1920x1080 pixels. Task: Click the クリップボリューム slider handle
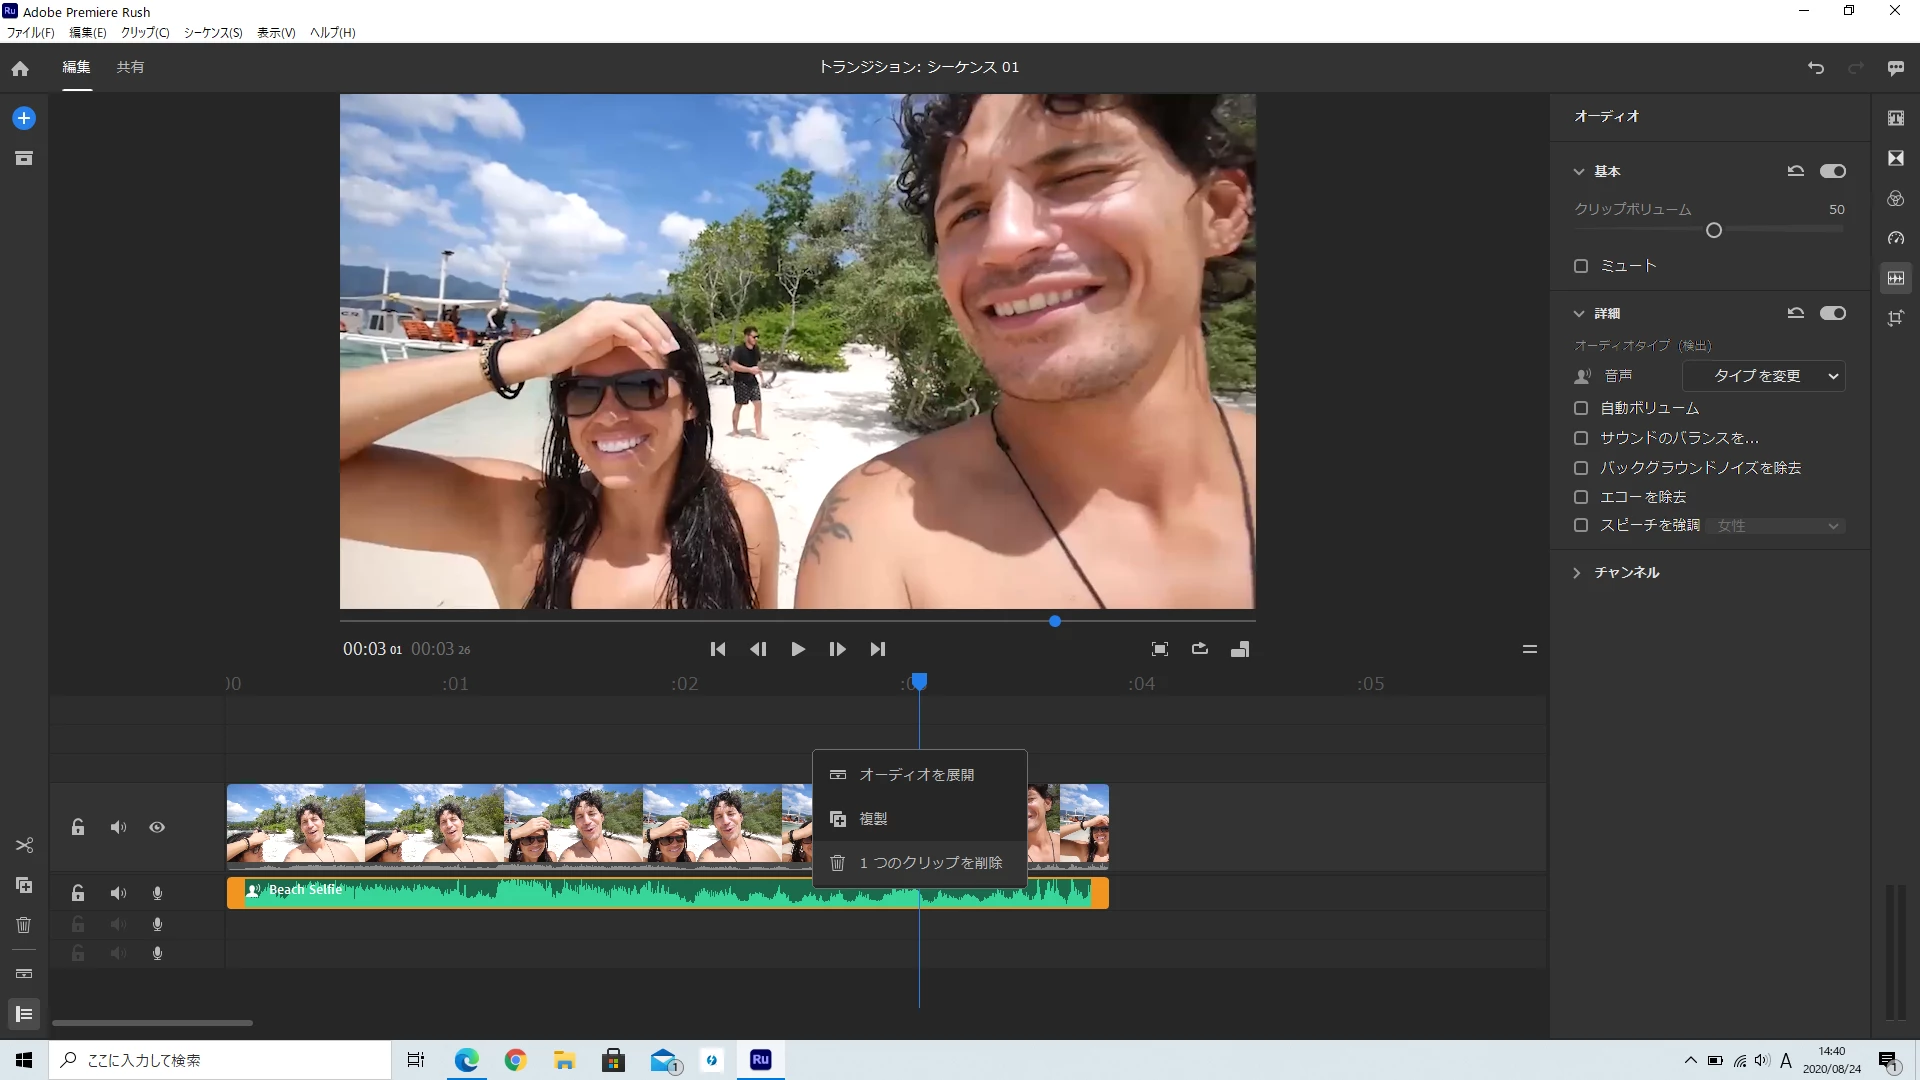pos(1714,231)
